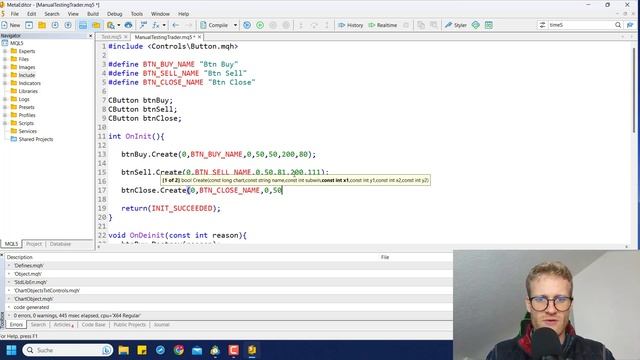The height and width of the screenshot is (360, 640).
Task: Expand the Experts folder in Navigator
Action: point(5,51)
